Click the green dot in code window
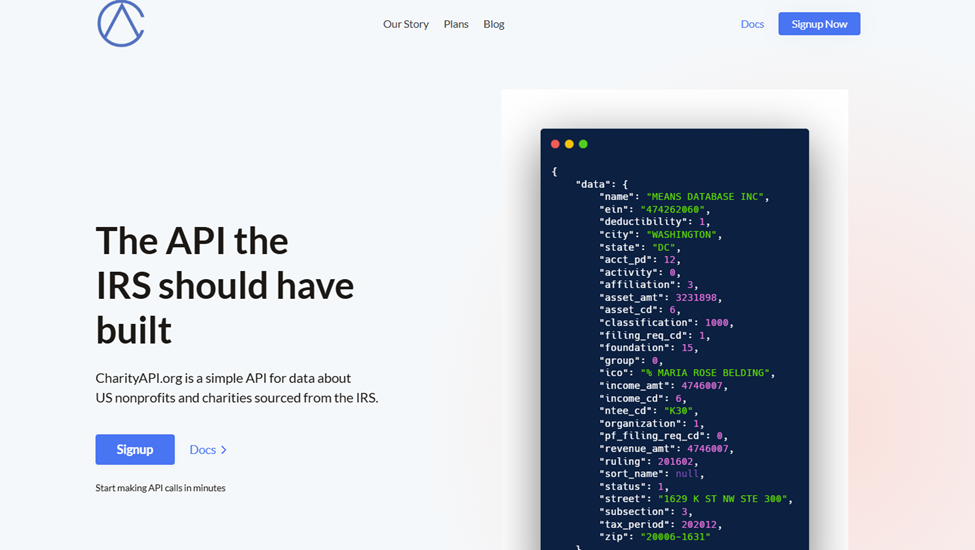The image size is (975, 550). click(583, 144)
